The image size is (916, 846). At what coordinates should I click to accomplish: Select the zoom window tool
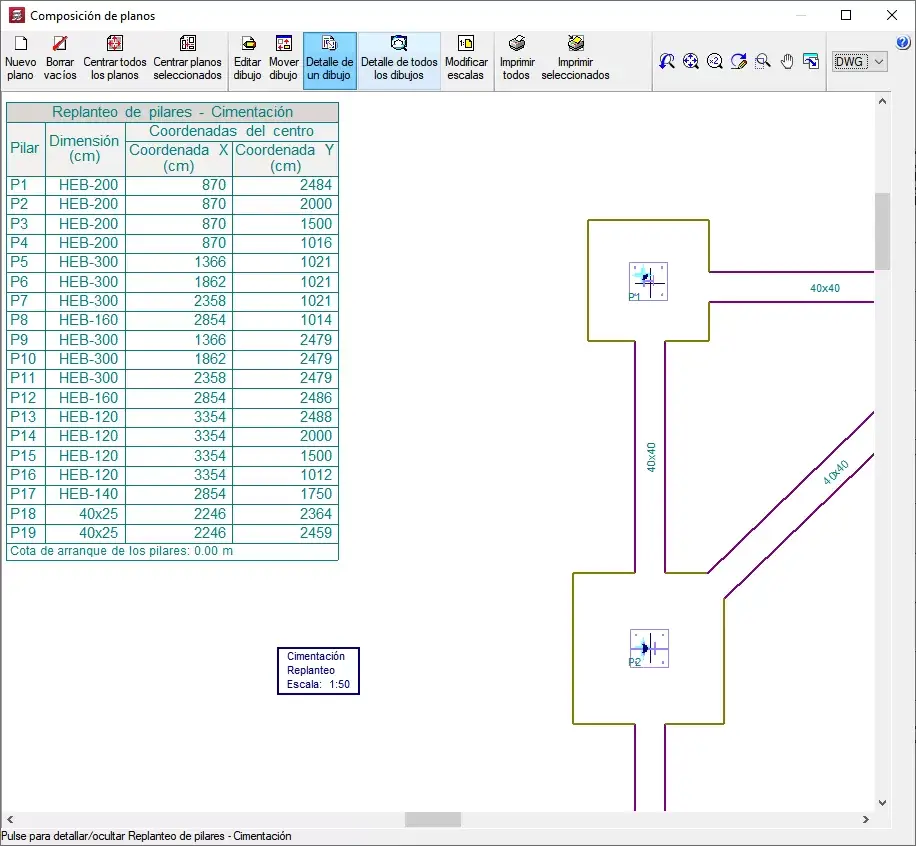tap(762, 61)
